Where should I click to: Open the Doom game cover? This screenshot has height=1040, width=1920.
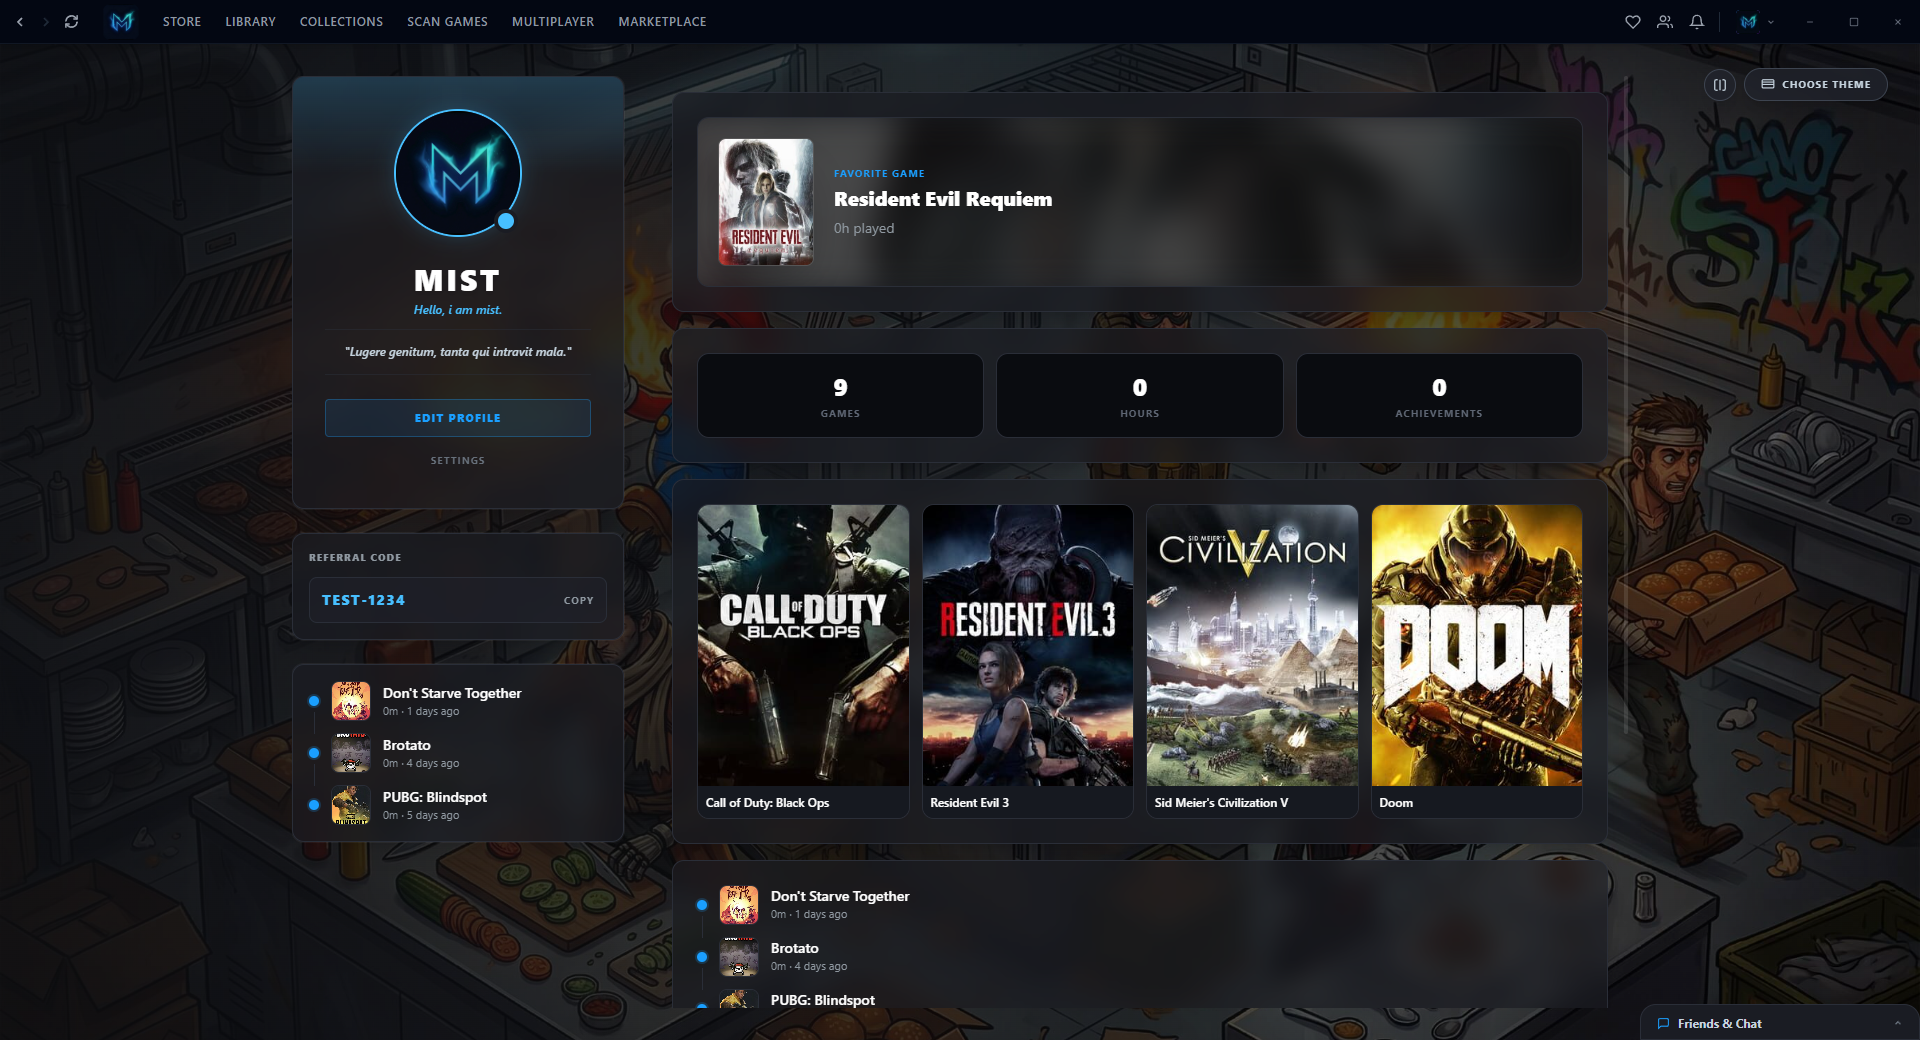click(x=1477, y=645)
